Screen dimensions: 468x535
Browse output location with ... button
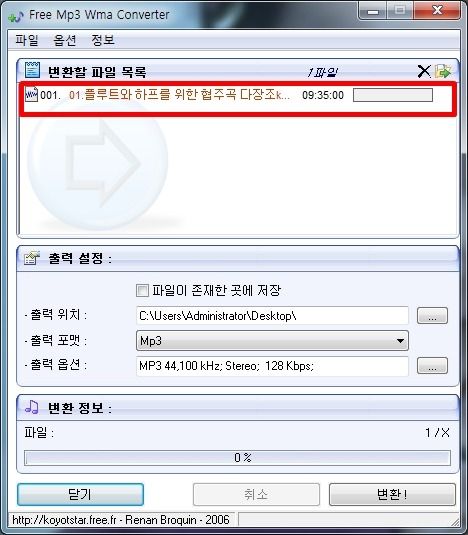432,316
